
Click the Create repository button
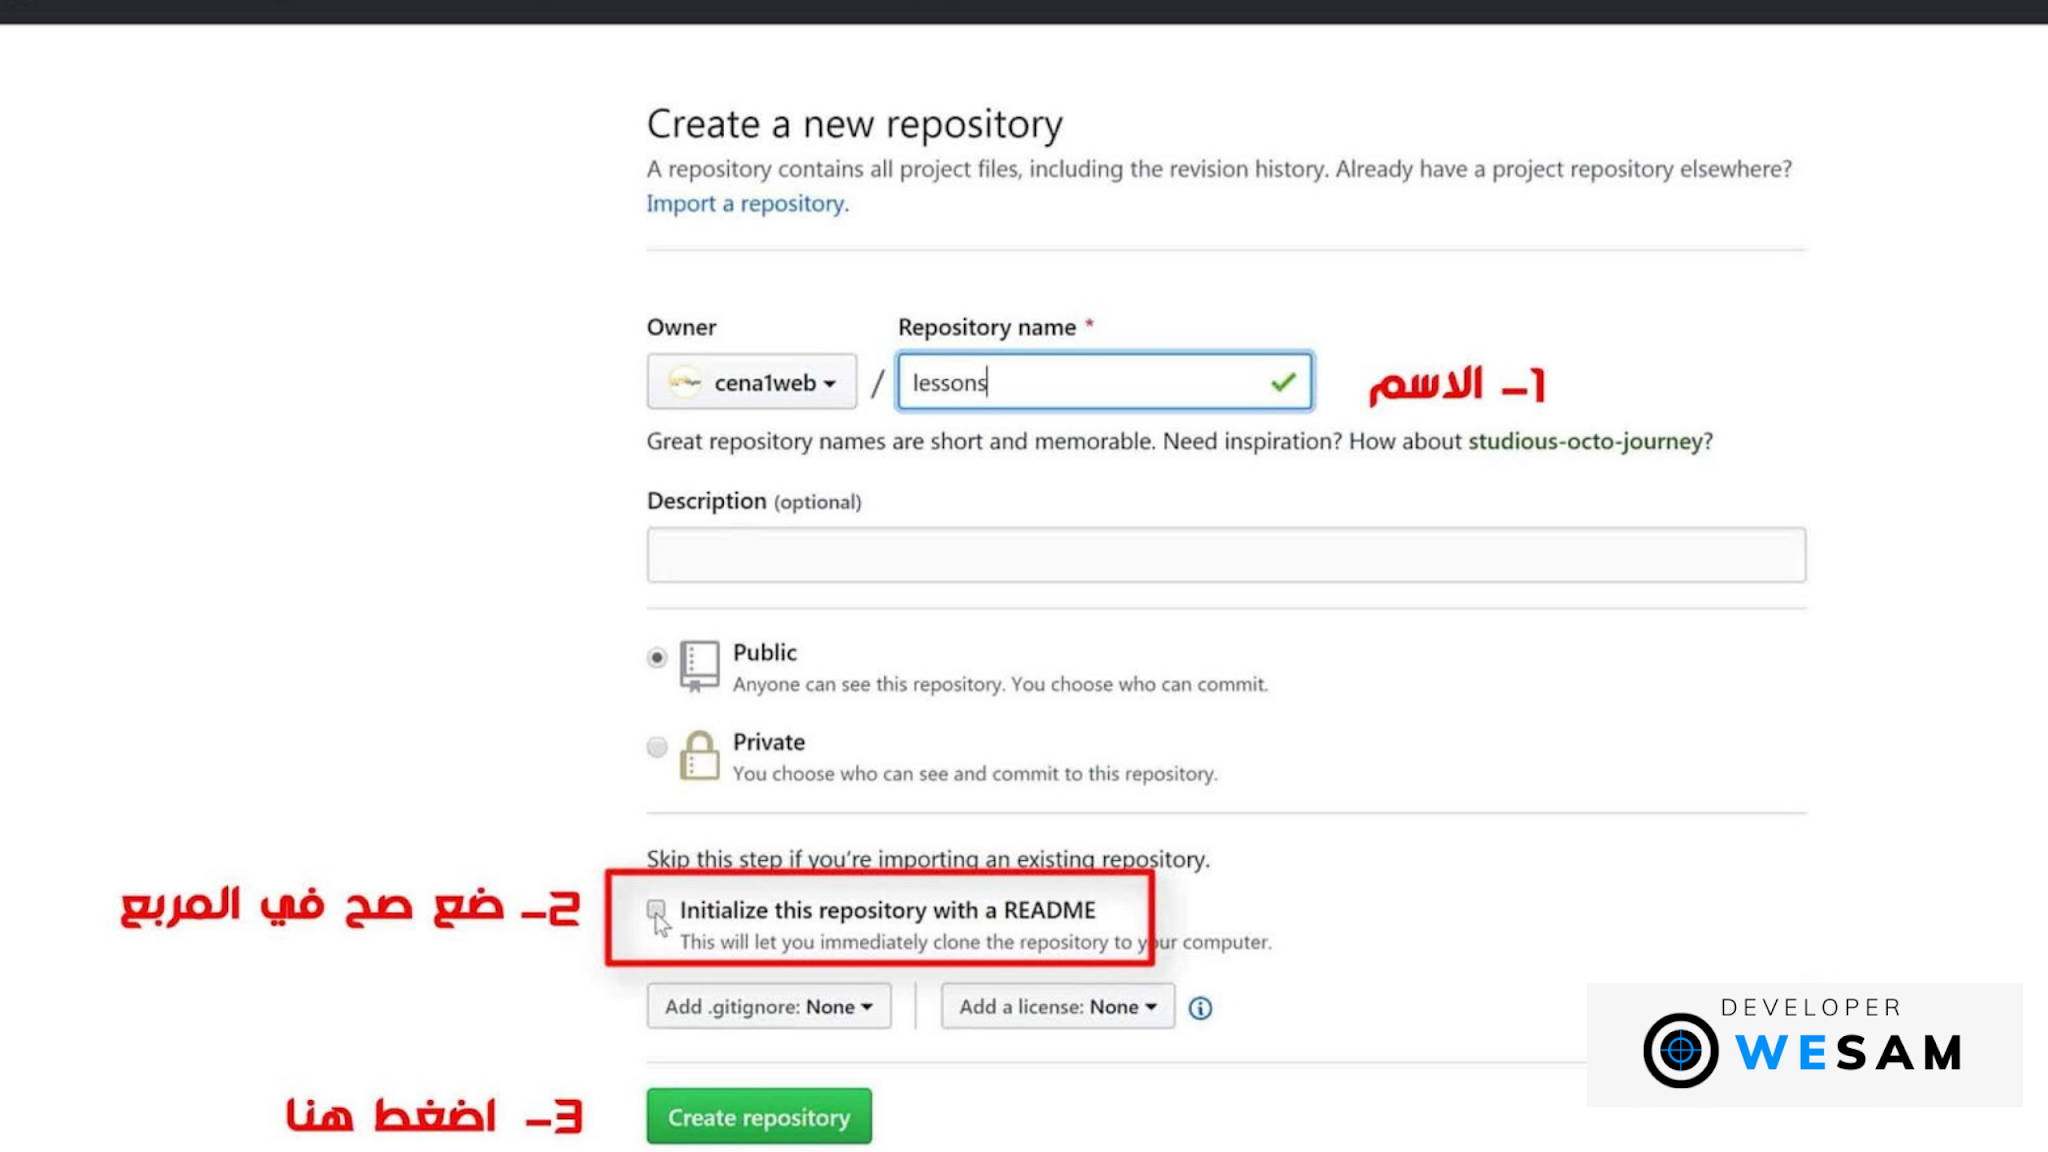click(x=760, y=1117)
